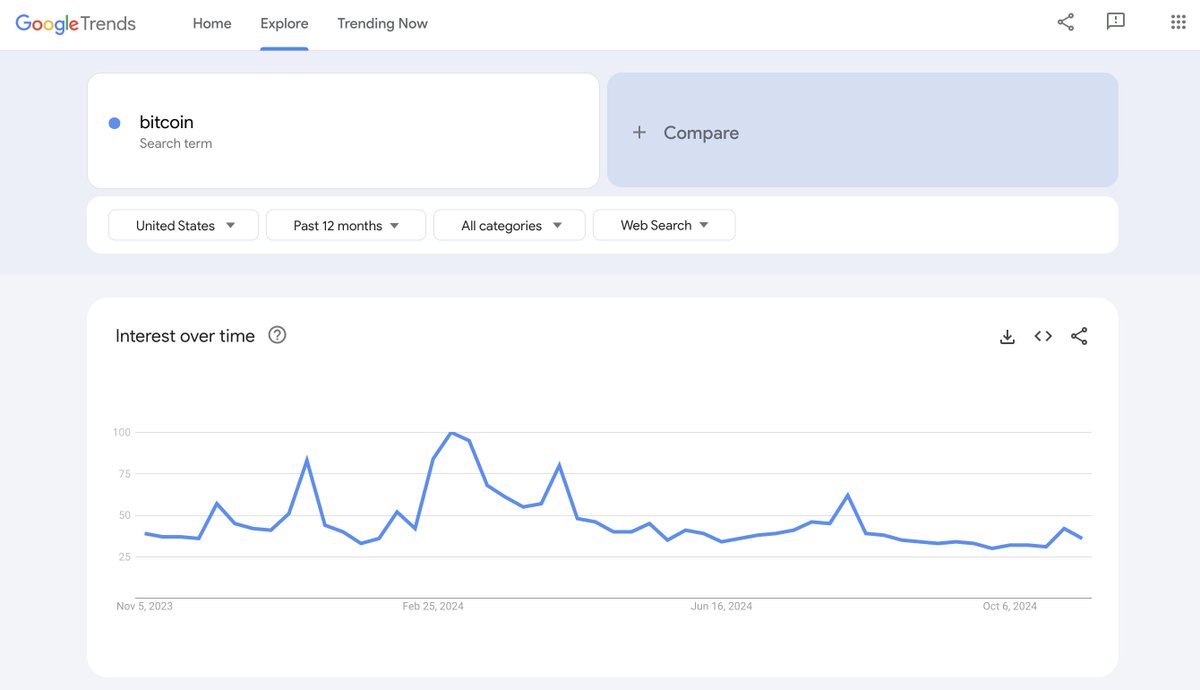Open the Google apps grid
Screen dimensions: 1200x690
pyautogui.click(x=1178, y=22)
